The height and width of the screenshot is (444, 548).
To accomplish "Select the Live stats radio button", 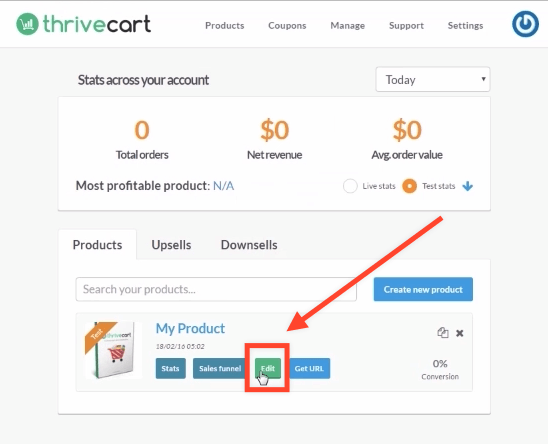I will pyautogui.click(x=350, y=186).
